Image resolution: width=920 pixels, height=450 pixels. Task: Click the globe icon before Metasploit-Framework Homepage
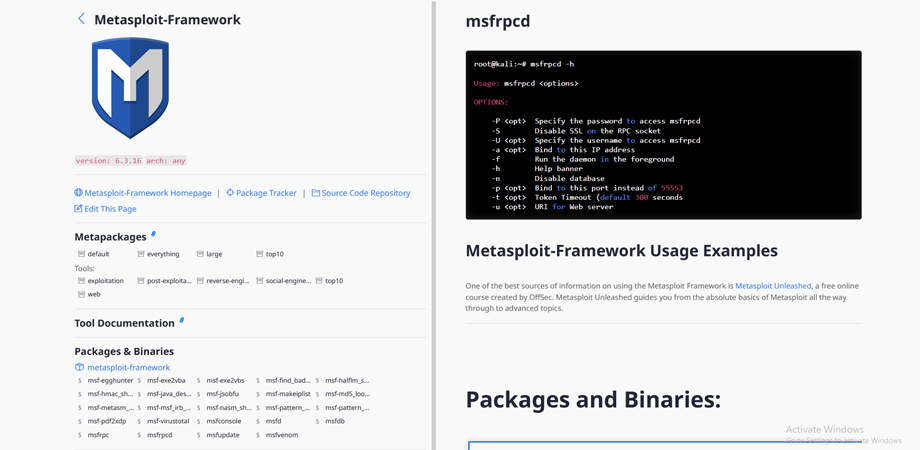click(x=78, y=192)
